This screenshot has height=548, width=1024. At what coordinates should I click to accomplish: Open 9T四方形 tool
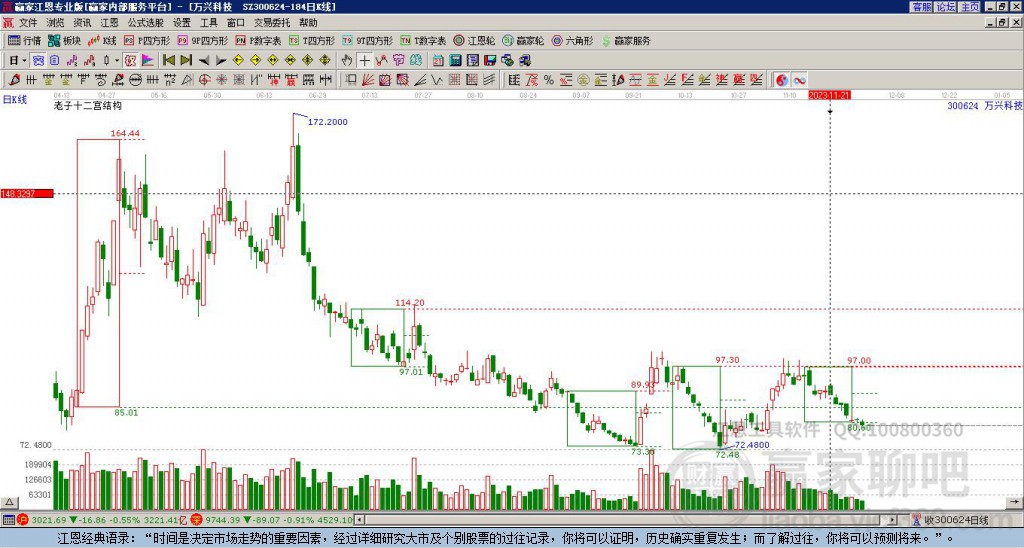(x=368, y=40)
